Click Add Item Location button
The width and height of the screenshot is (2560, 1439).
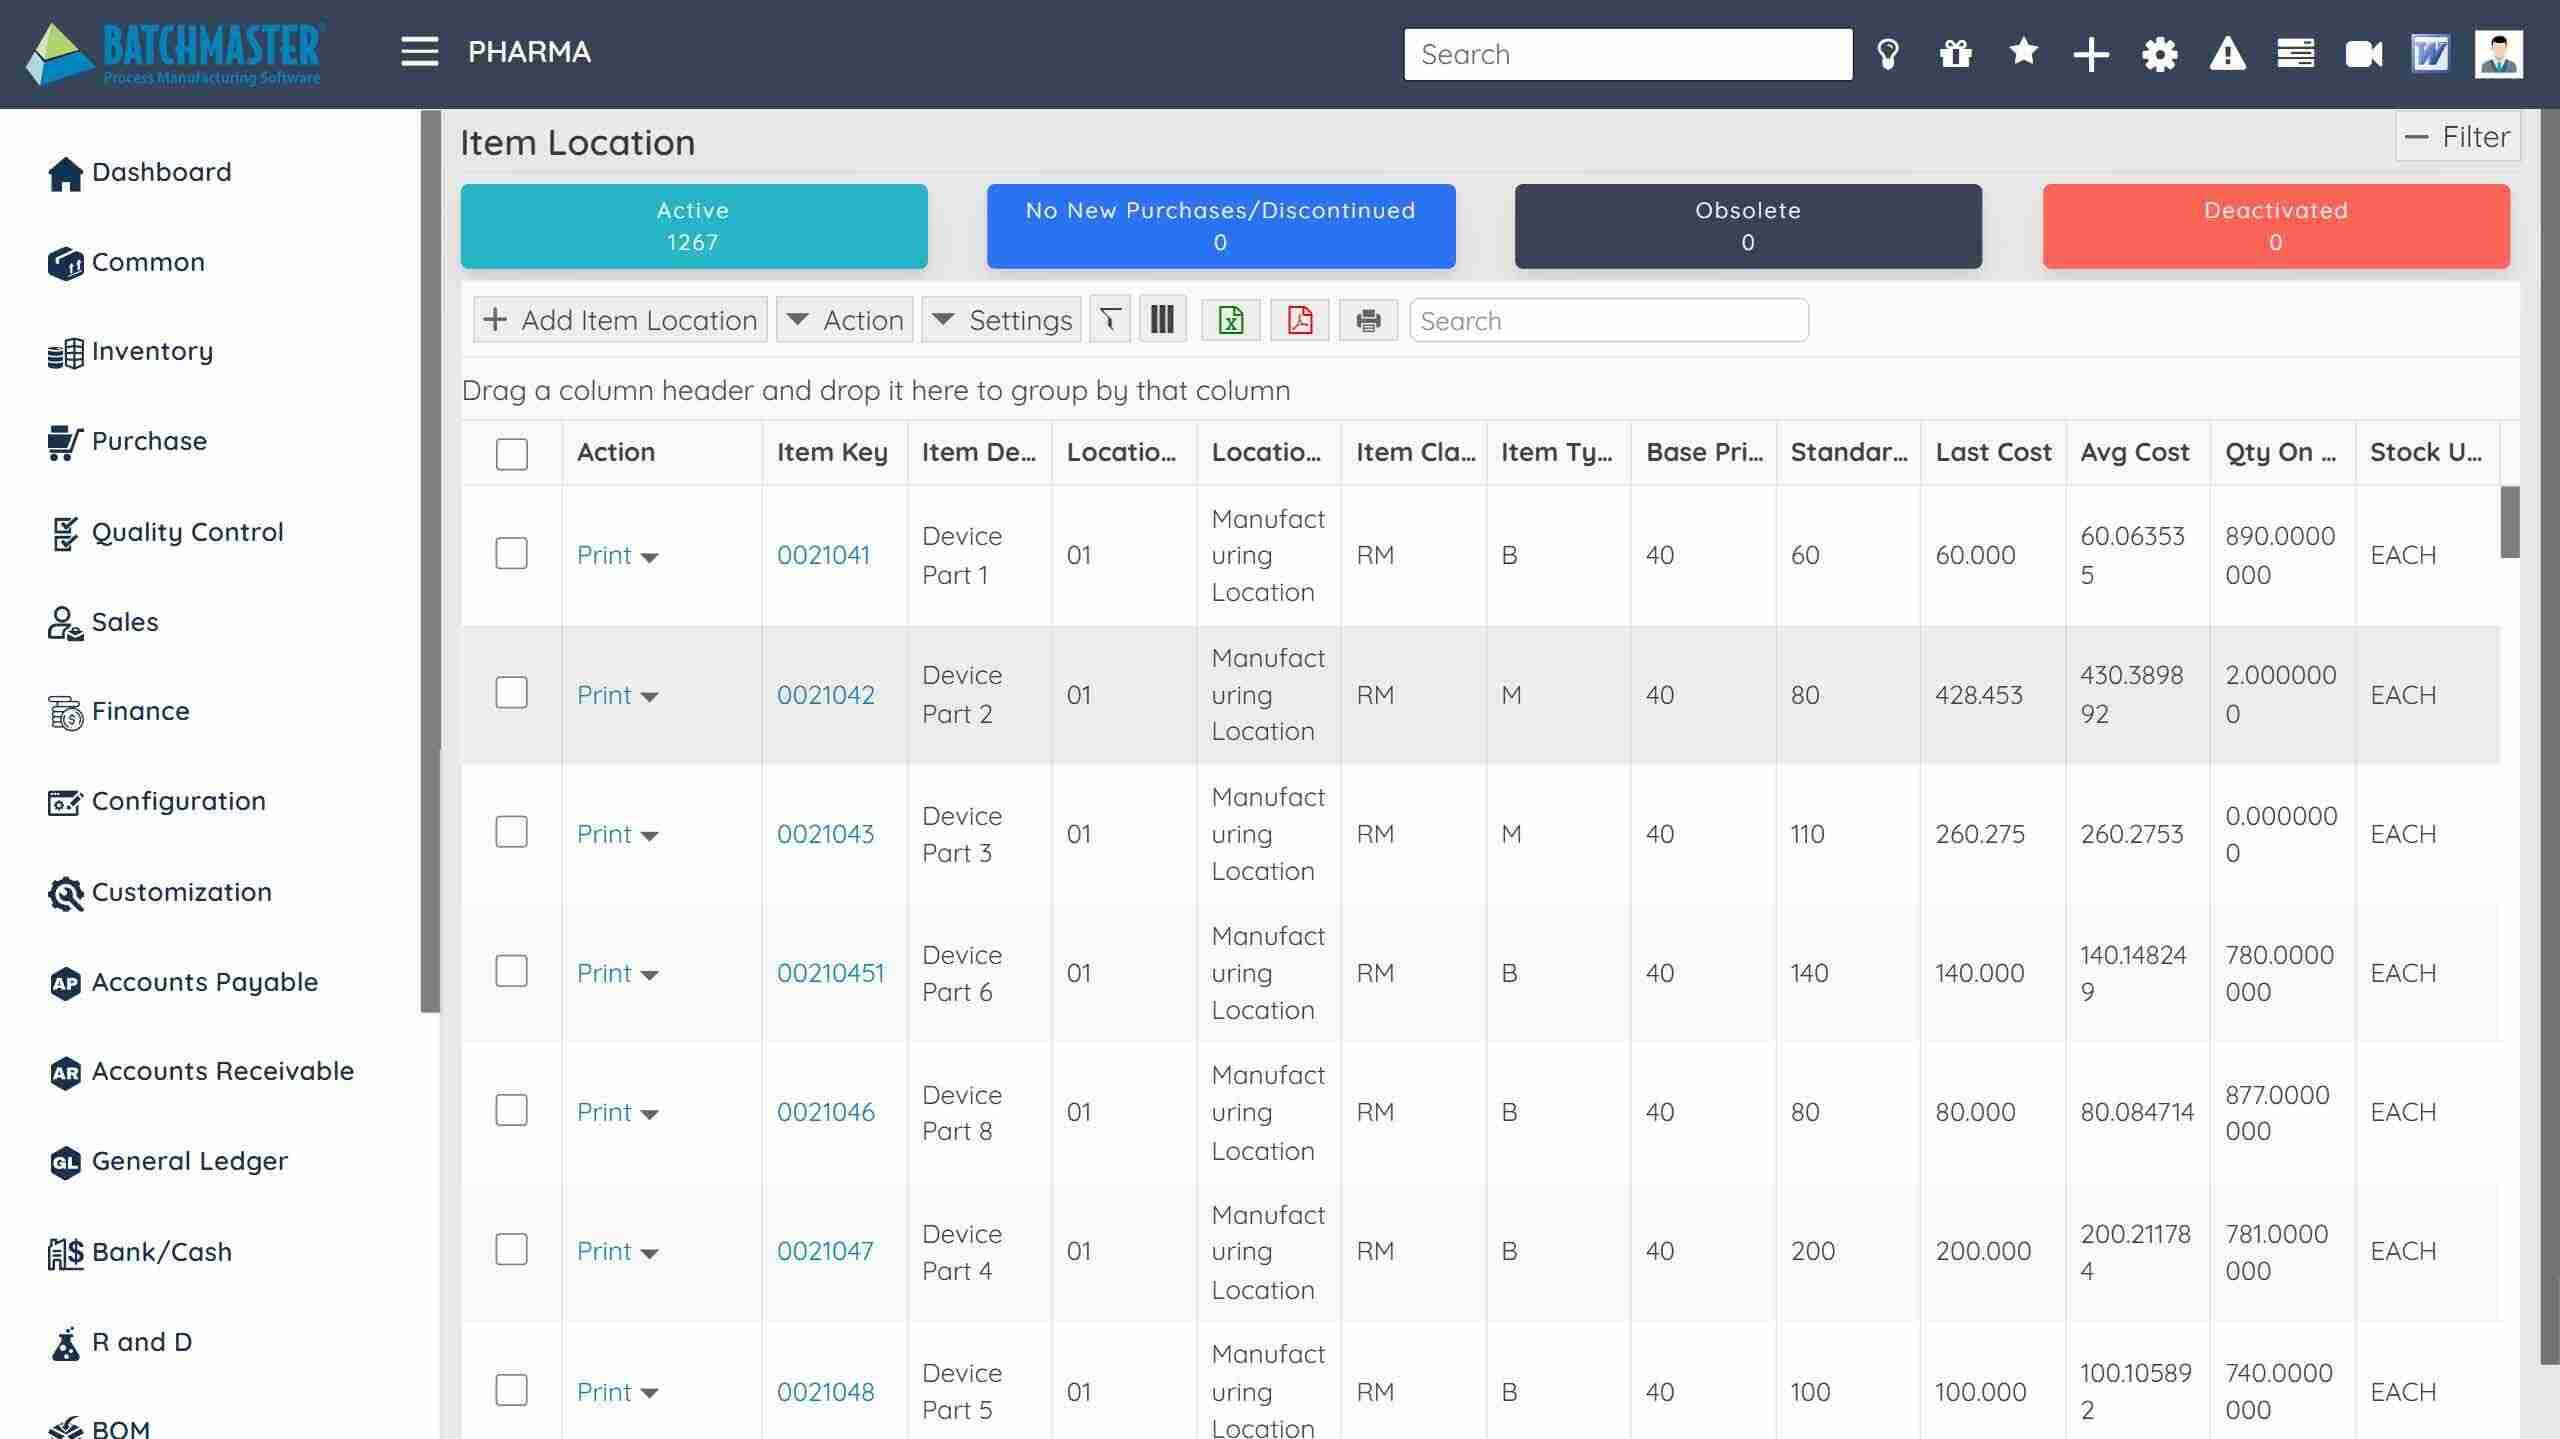(x=620, y=320)
